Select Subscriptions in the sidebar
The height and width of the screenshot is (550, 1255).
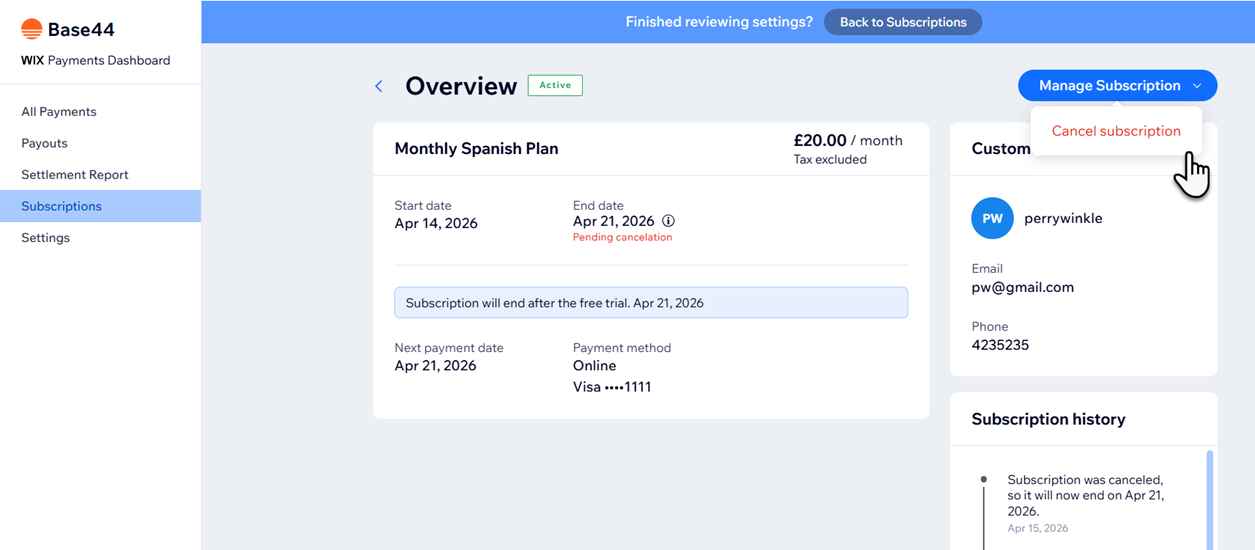[x=62, y=206]
